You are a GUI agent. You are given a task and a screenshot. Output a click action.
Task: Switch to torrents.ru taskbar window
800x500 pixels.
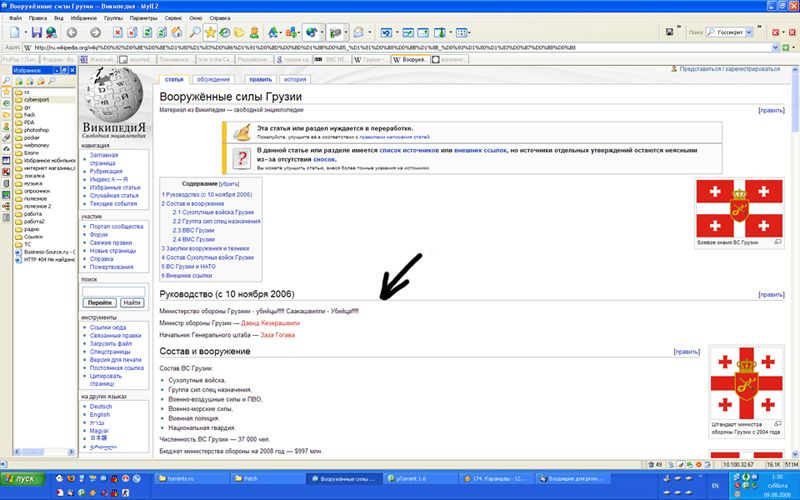coord(190,479)
